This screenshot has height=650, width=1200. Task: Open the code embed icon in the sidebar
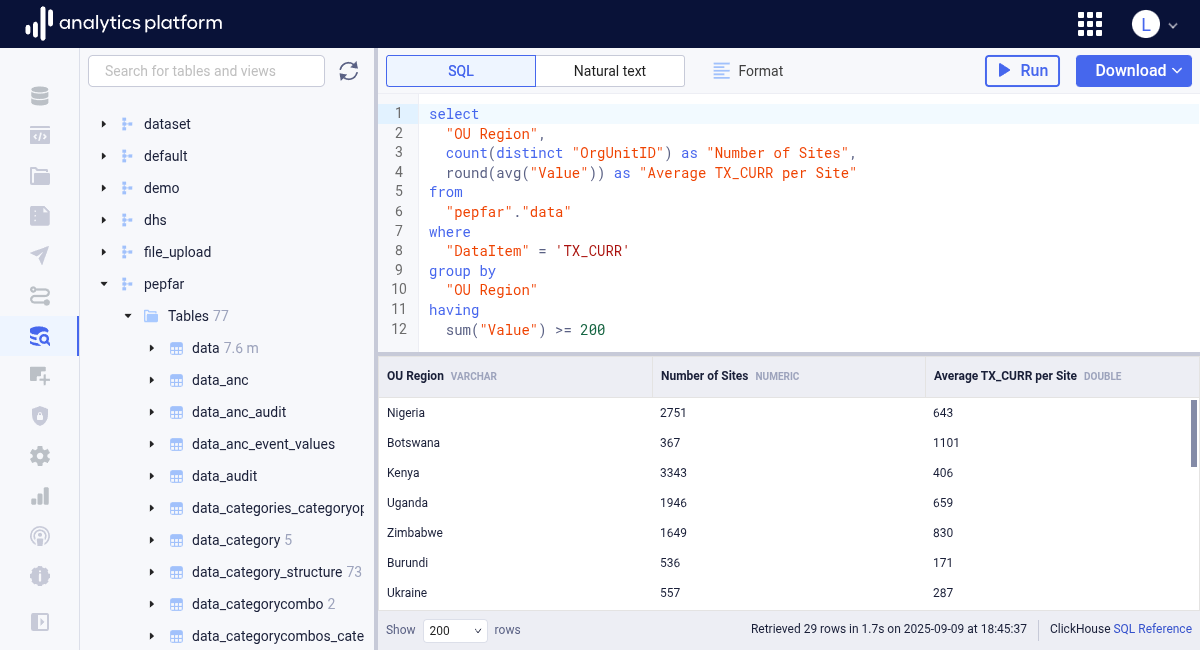pos(39,136)
